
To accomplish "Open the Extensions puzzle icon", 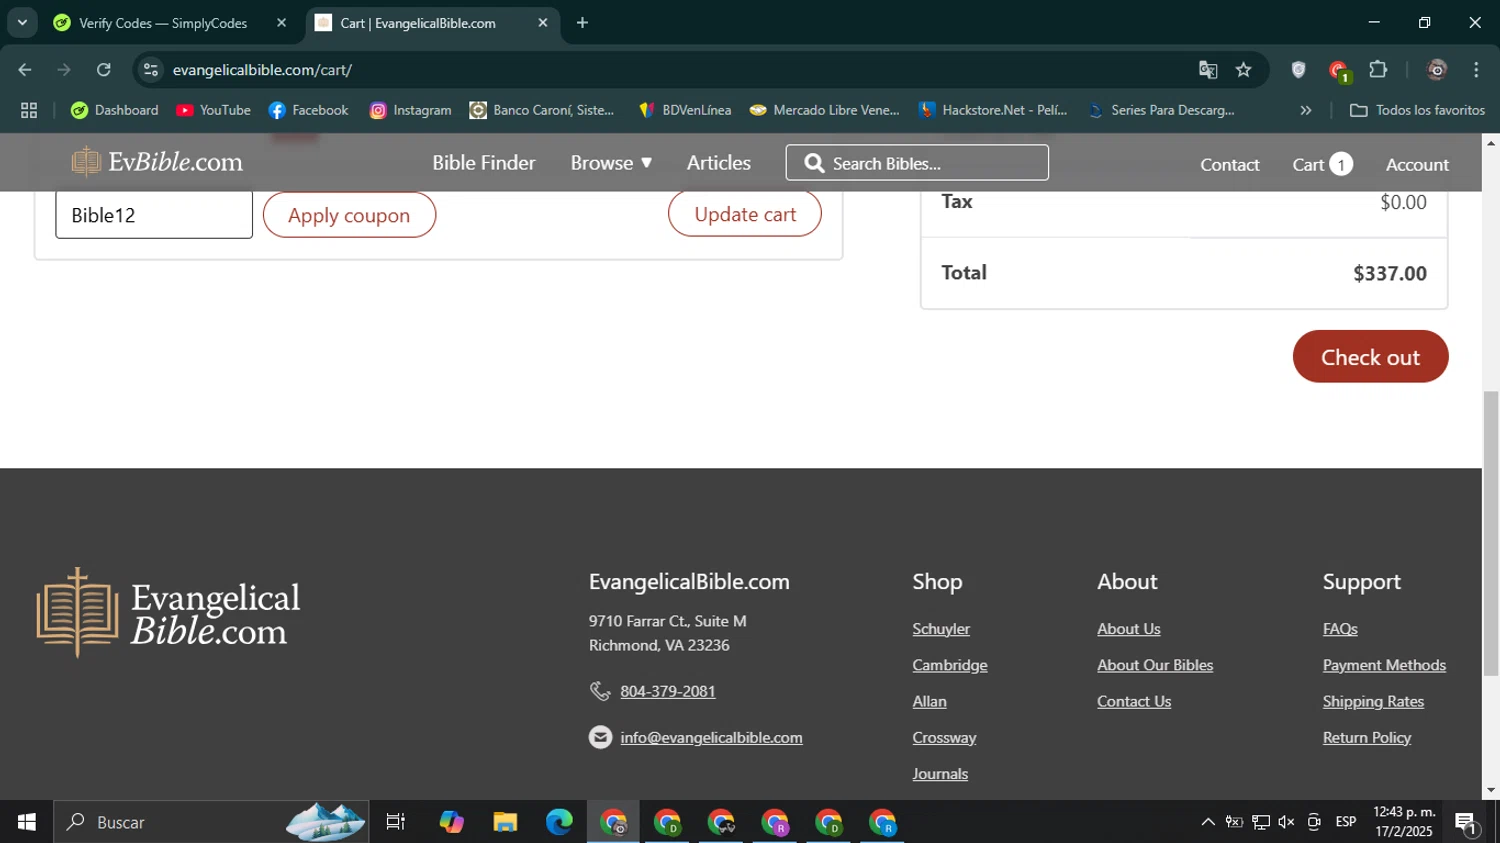I will tap(1378, 70).
